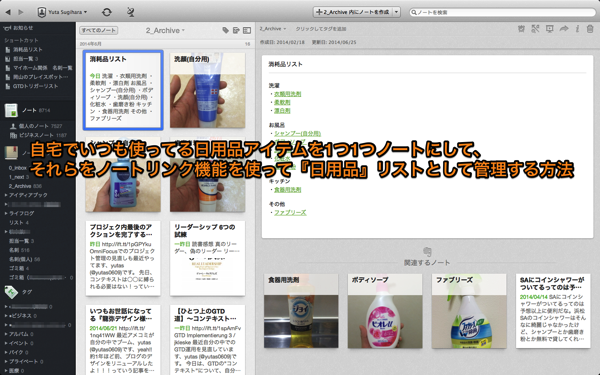Show note info icon
Image resolution: width=600 pixels, height=375 pixels.
pos(577,29)
